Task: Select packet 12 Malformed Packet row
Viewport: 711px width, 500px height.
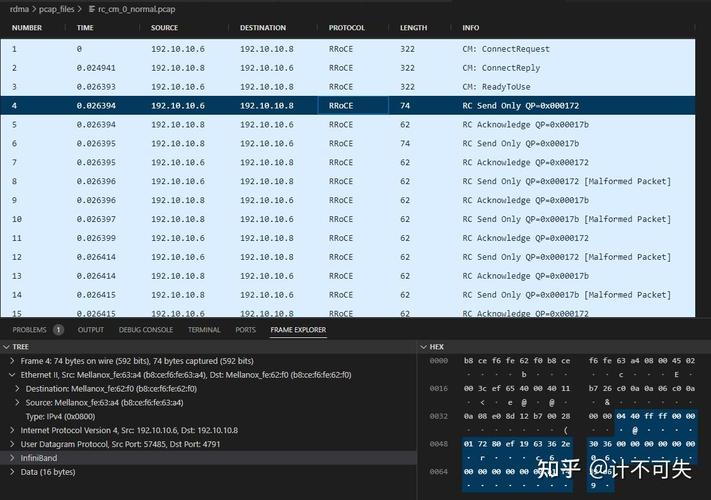Action: point(348,257)
